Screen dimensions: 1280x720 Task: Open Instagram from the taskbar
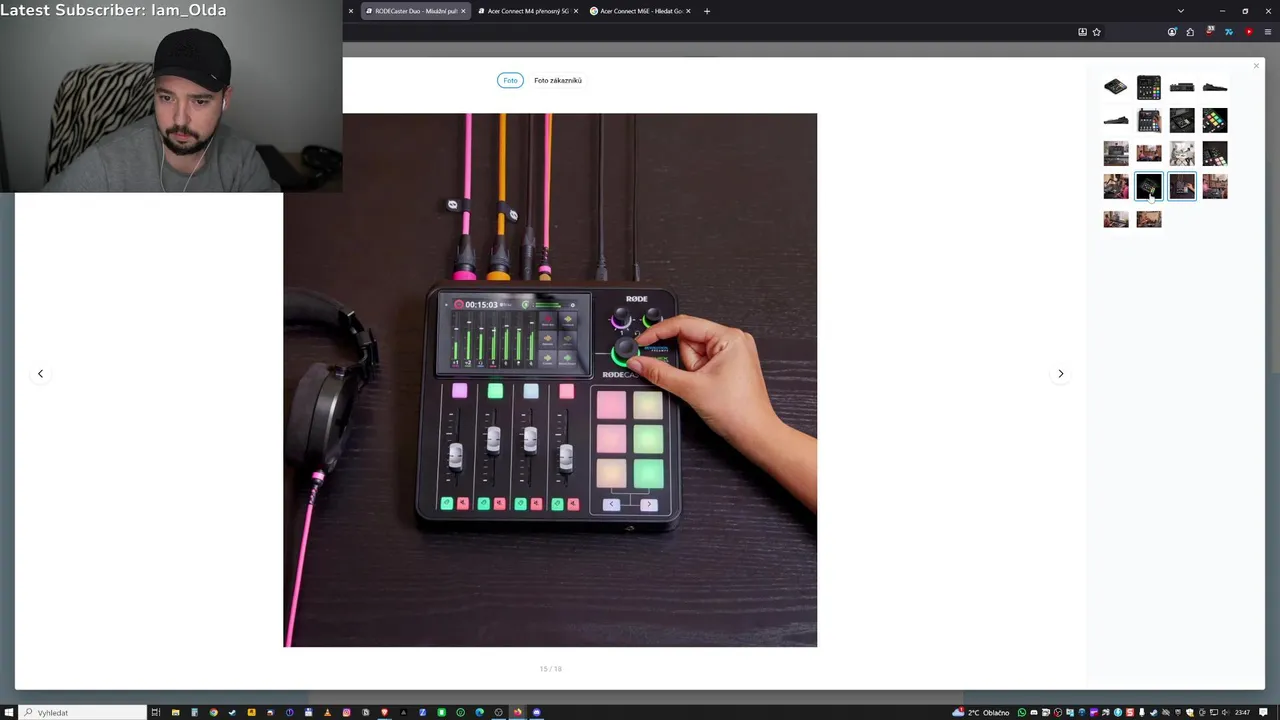click(x=346, y=712)
